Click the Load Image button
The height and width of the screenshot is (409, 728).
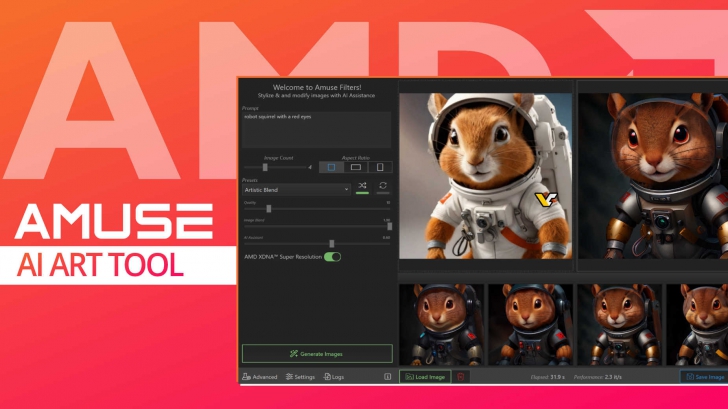[425, 377]
